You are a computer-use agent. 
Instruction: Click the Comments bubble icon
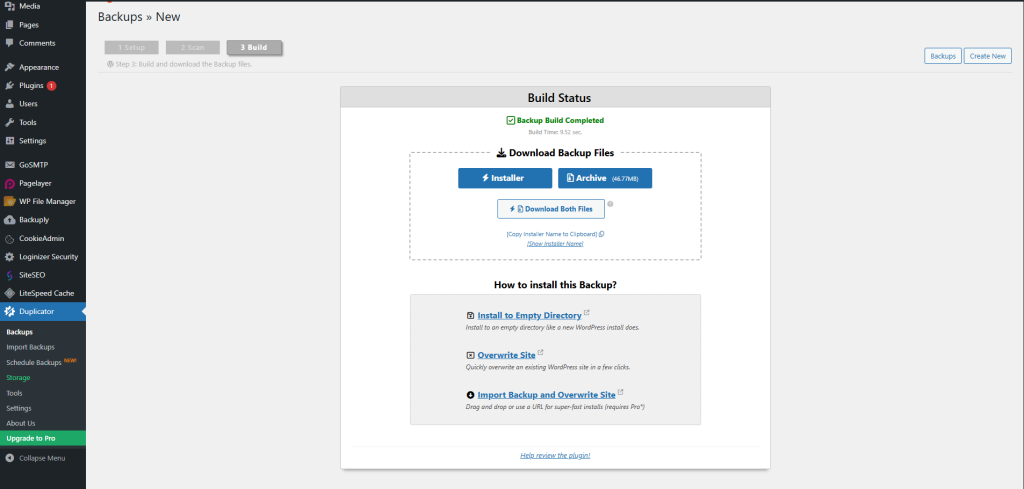tap(10, 43)
